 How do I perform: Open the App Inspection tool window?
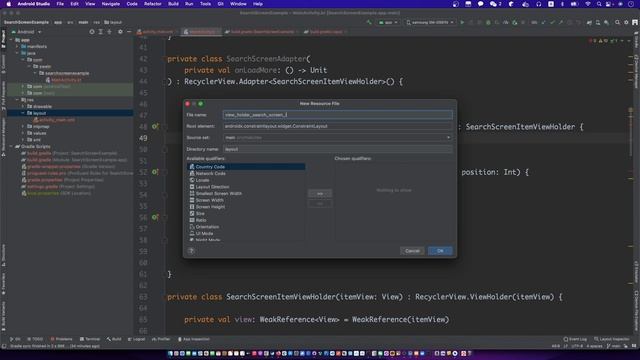pos(194,339)
